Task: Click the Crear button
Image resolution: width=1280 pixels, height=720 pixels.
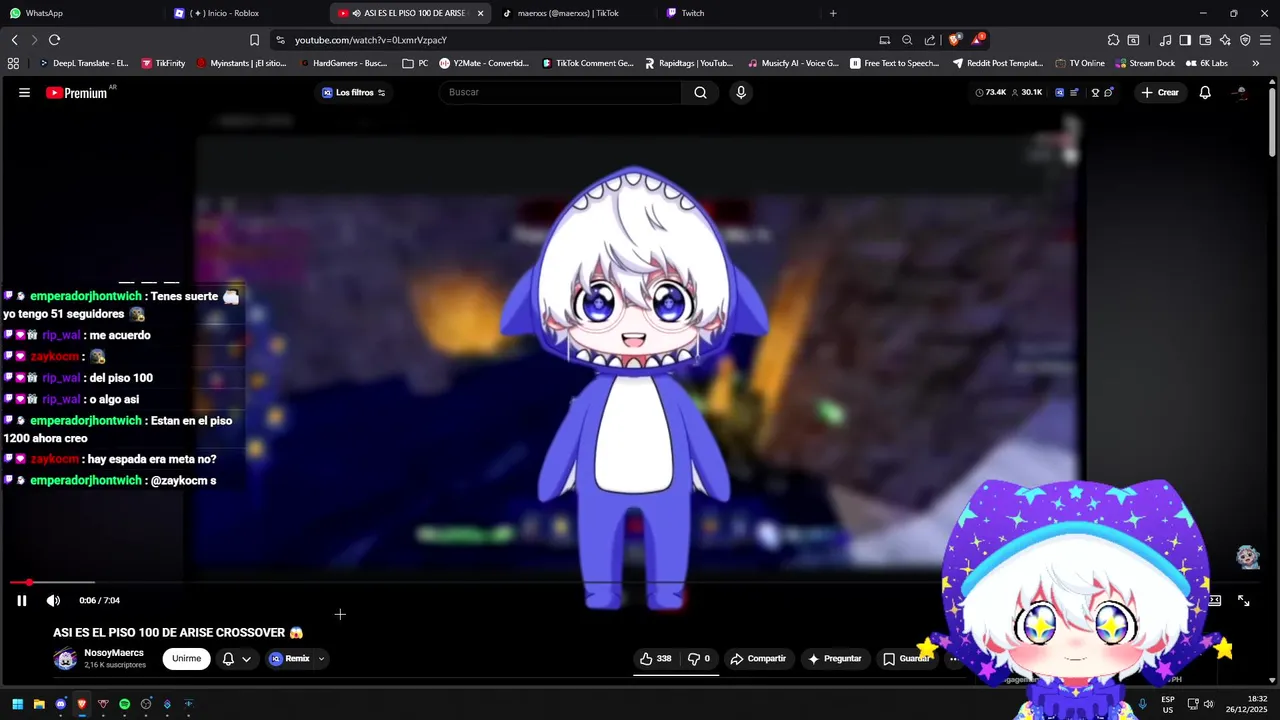Action: click(1160, 92)
